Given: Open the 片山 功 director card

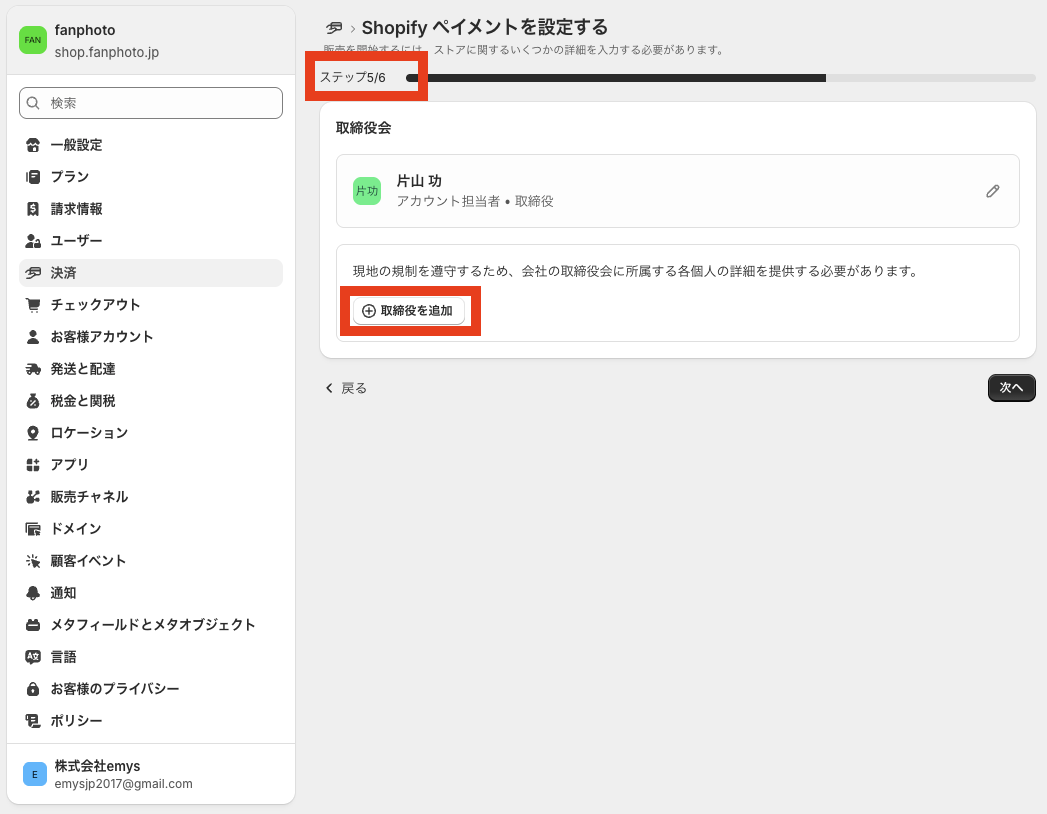Looking at the screenshot, I should (x=678, y=191).
